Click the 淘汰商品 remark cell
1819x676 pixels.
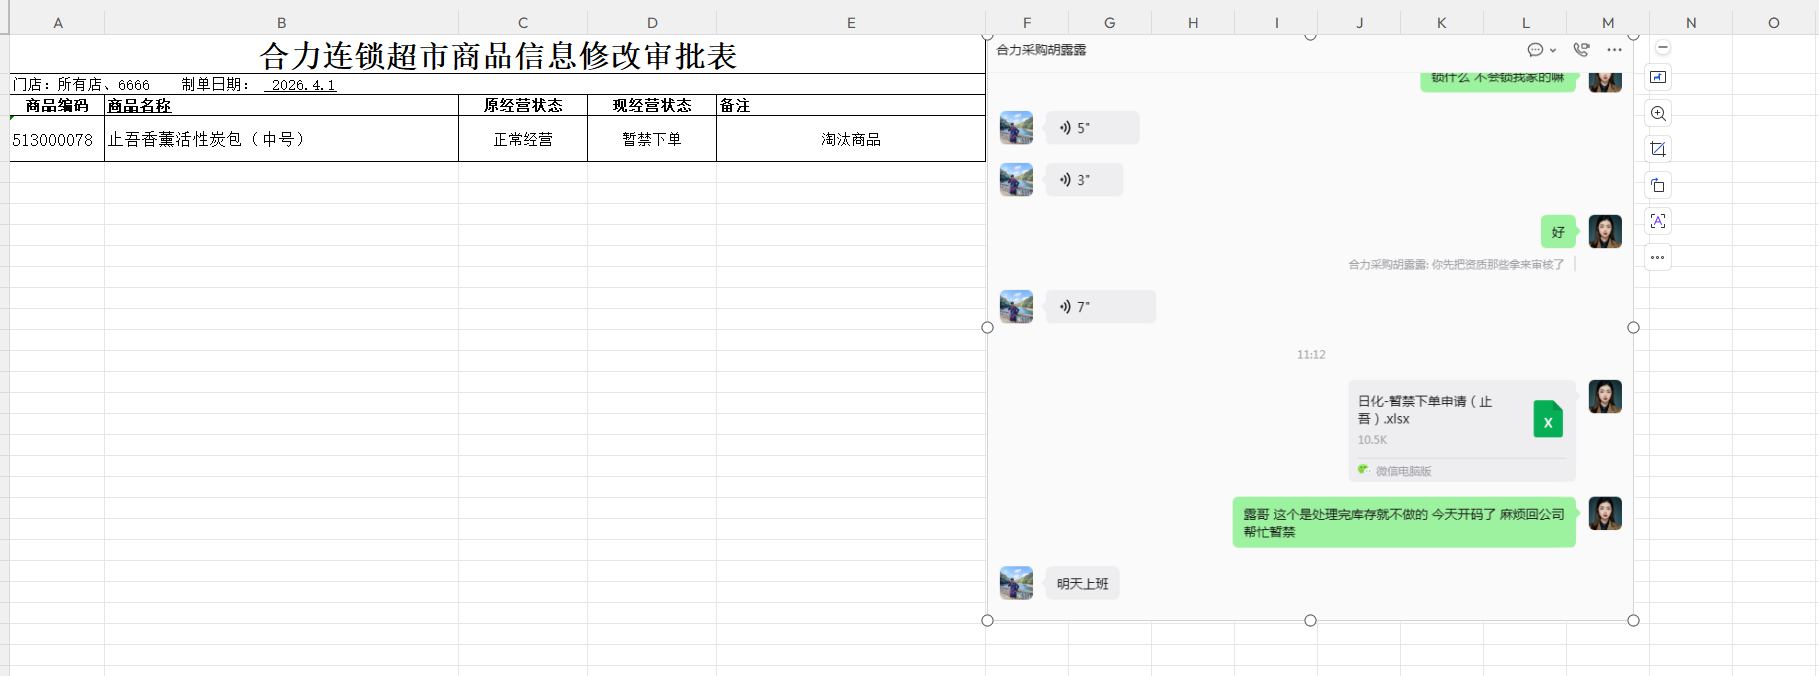[x=851, y=139]
